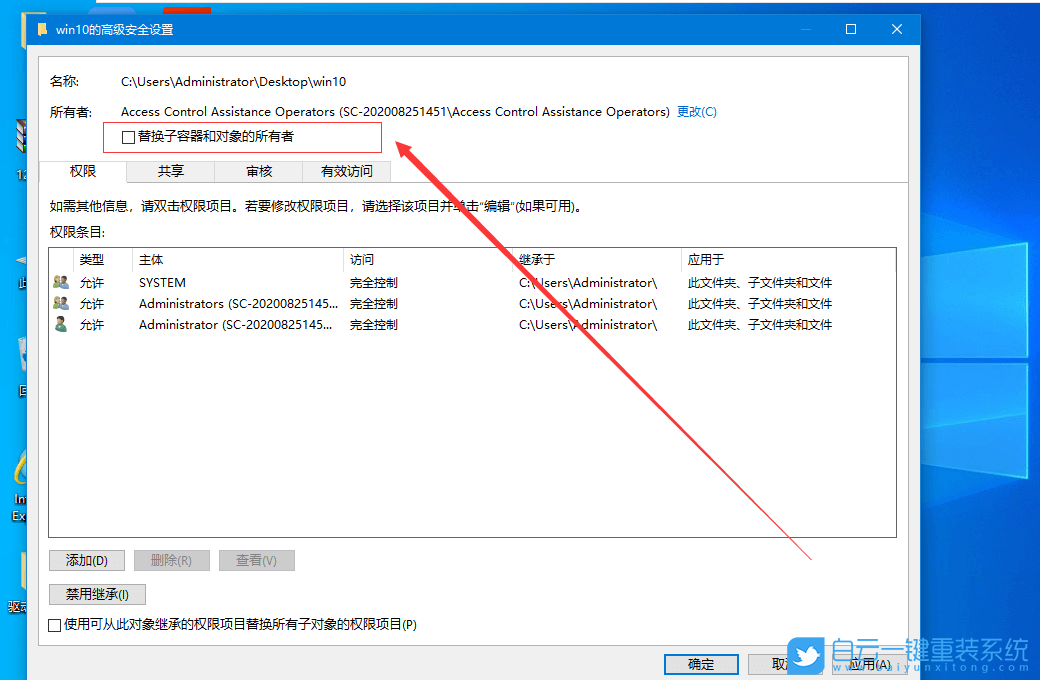Viewport: 1040px width, 680px height.
Task: Open the 有效访问 tab
Action: coord(346,171)
